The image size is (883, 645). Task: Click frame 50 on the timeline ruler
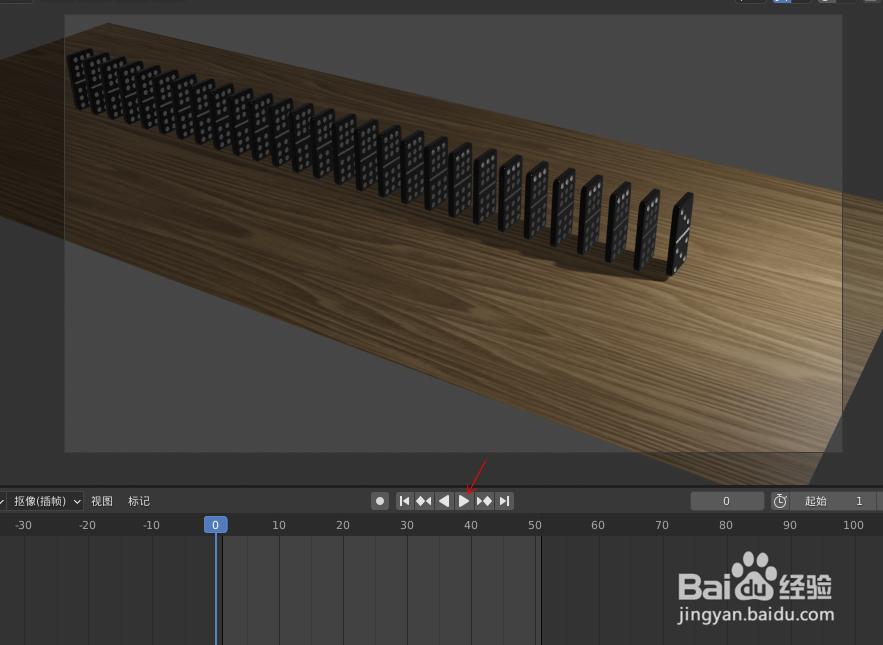pos(534,524)
